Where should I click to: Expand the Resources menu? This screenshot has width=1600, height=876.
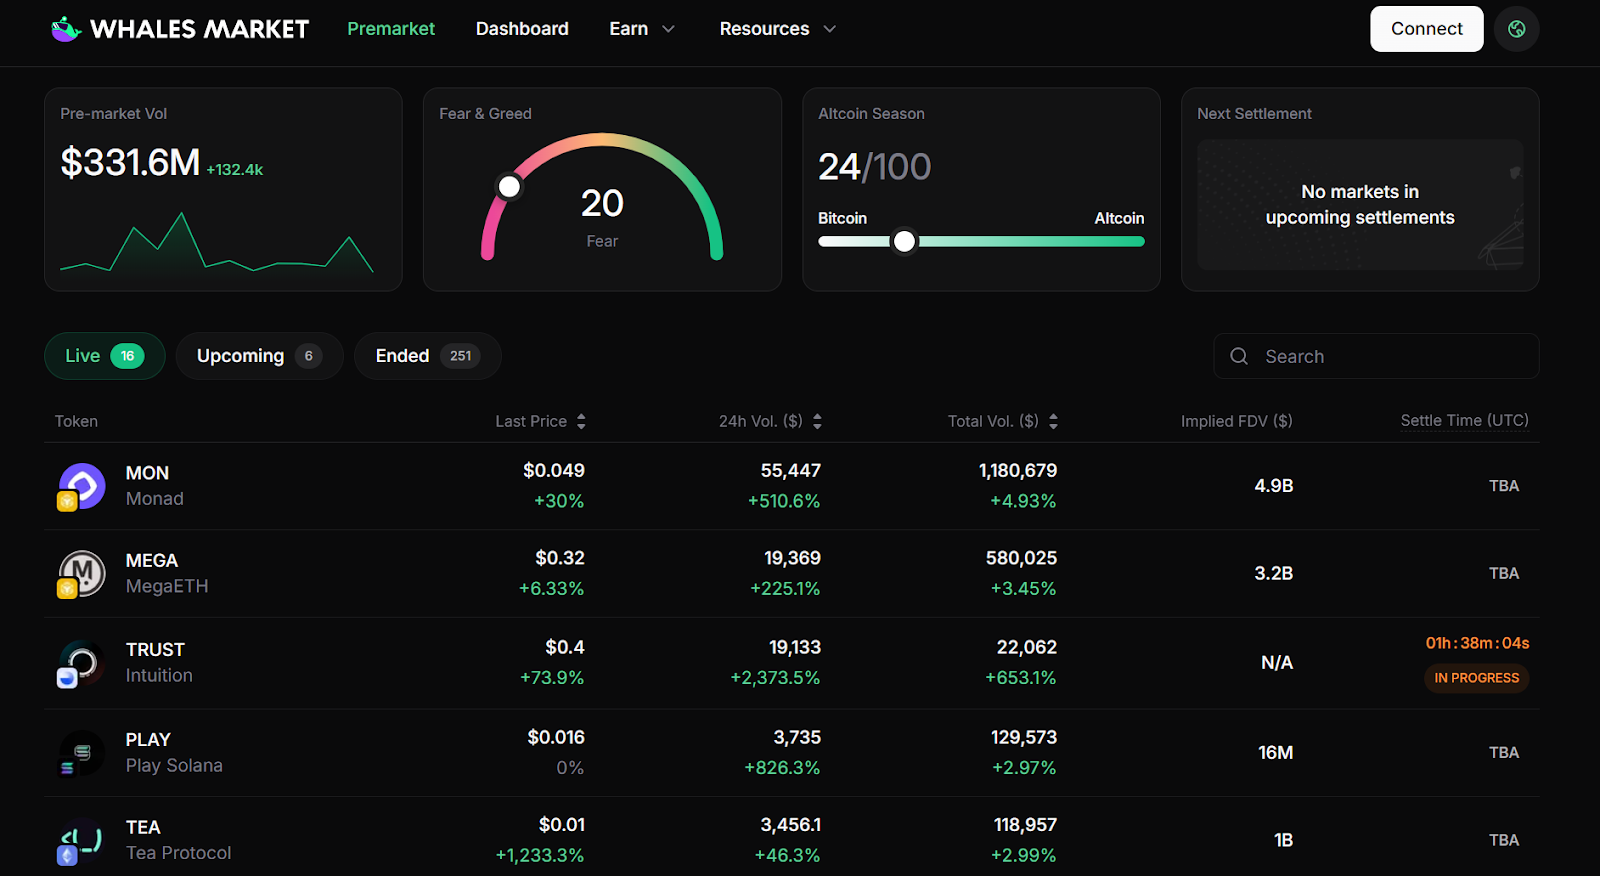tap(777, 29)
